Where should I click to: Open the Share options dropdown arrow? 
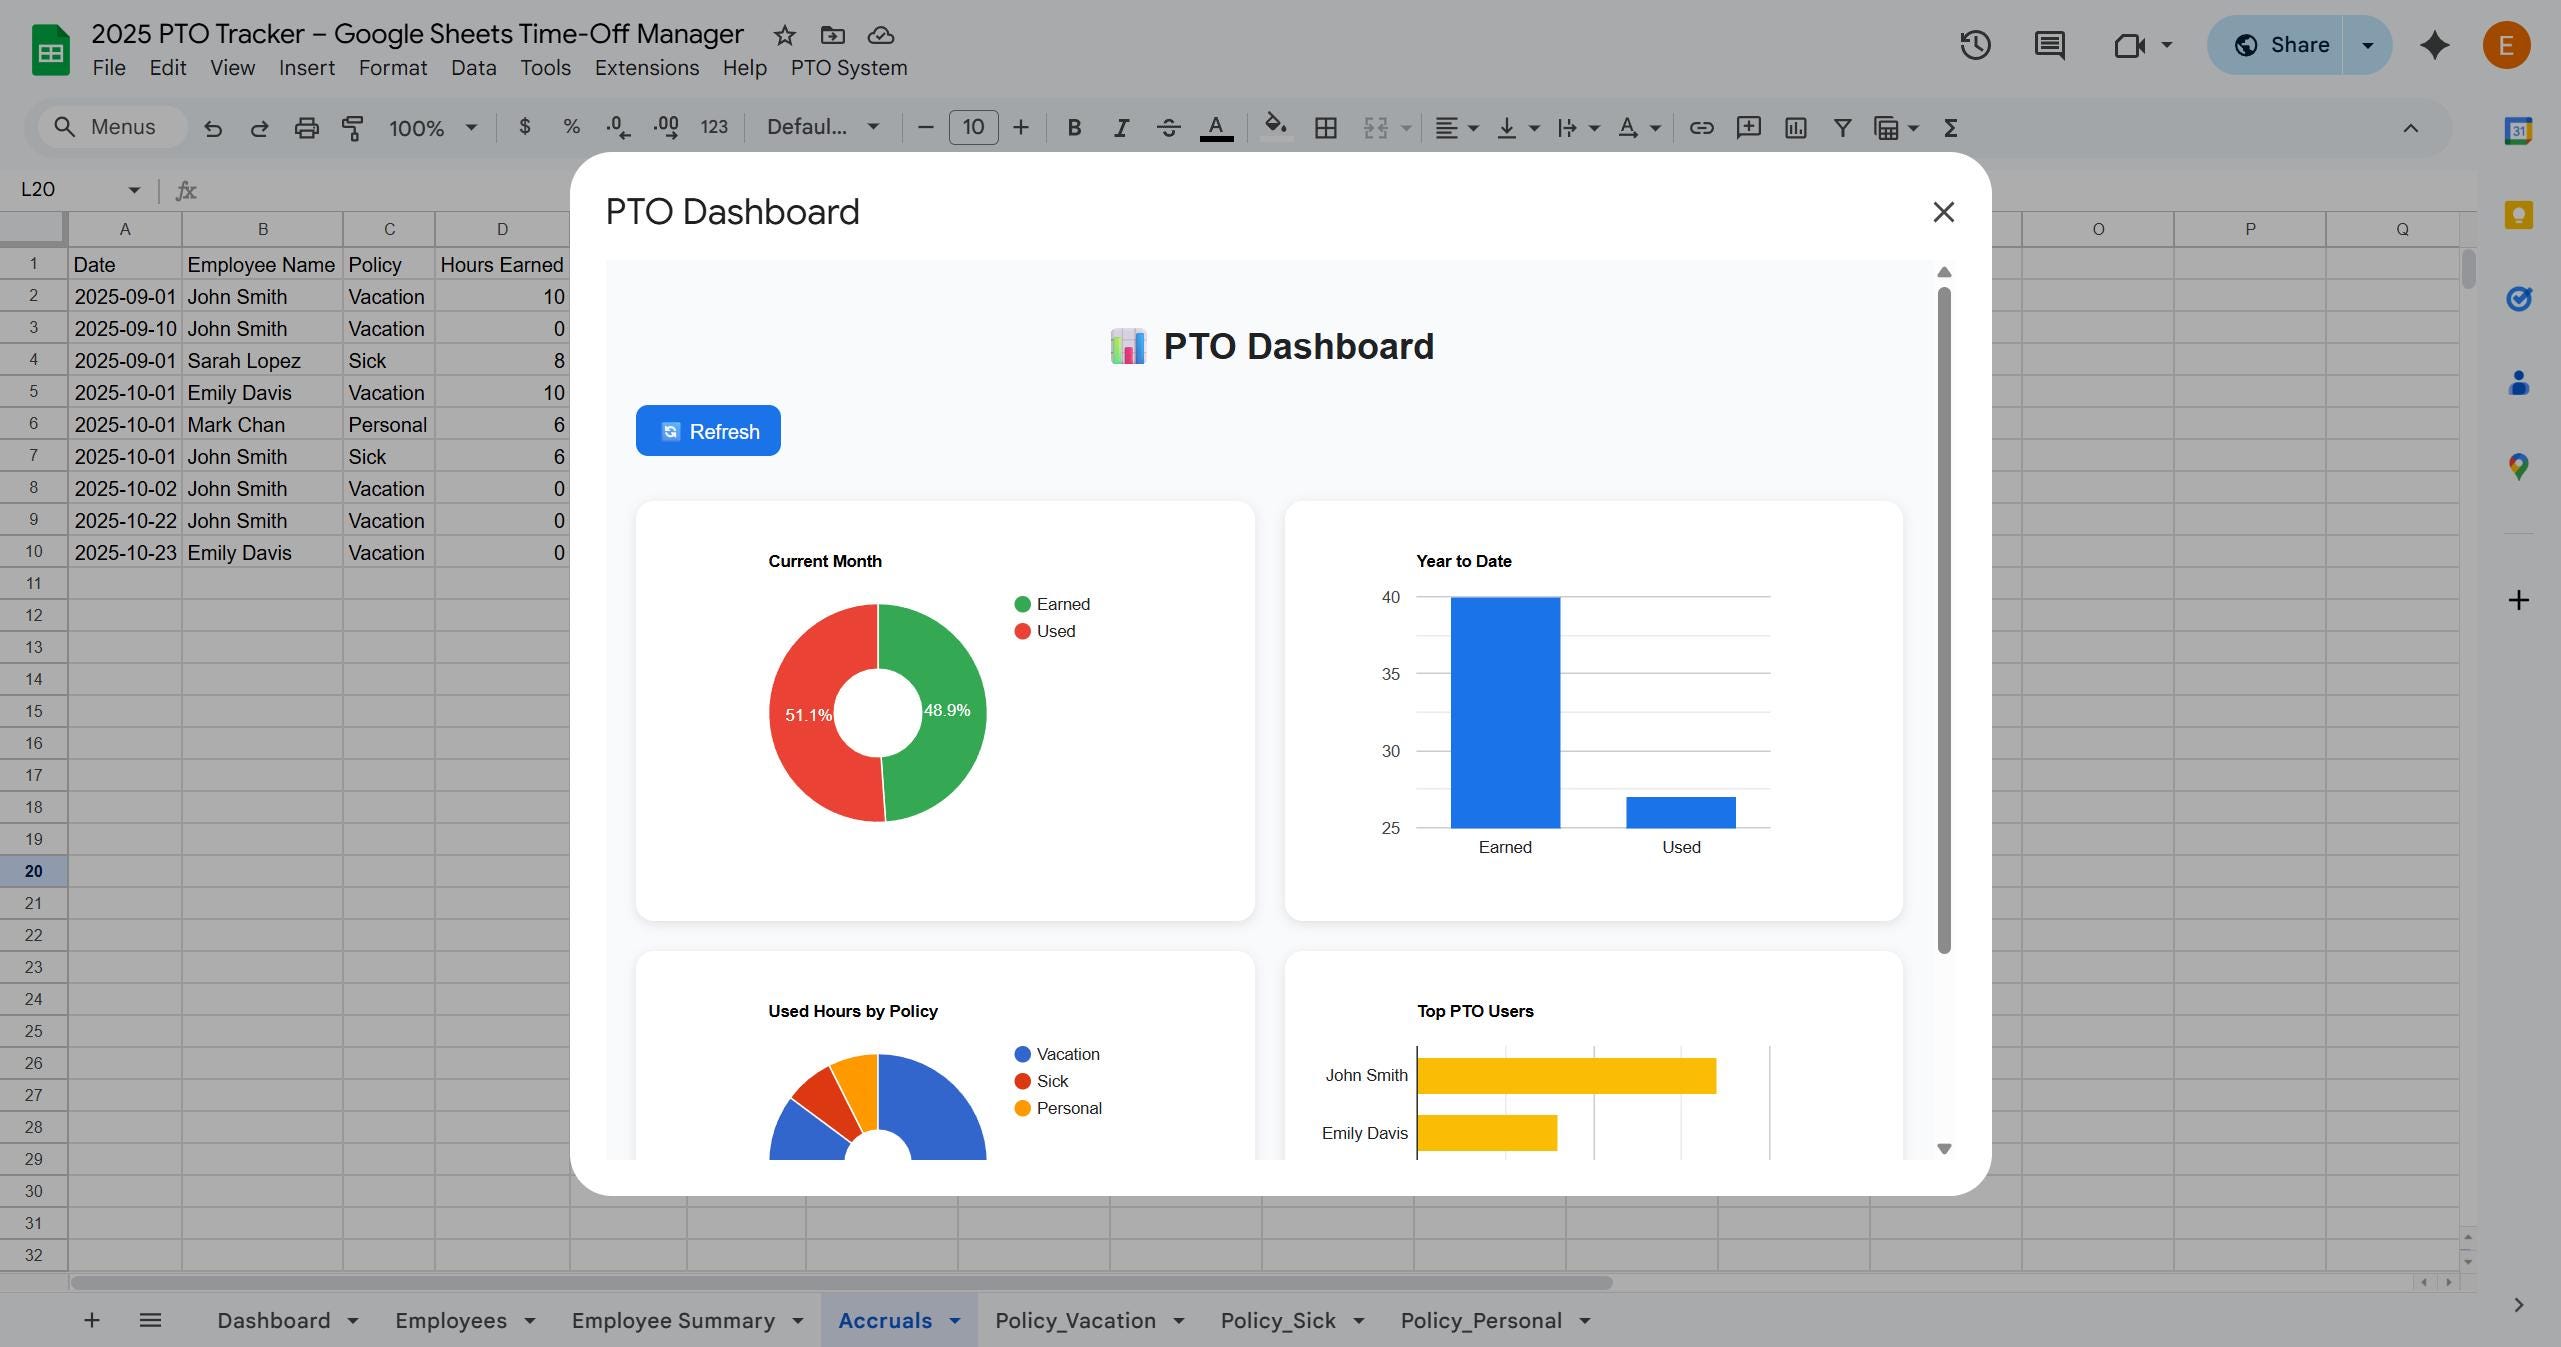(2367, 45)
